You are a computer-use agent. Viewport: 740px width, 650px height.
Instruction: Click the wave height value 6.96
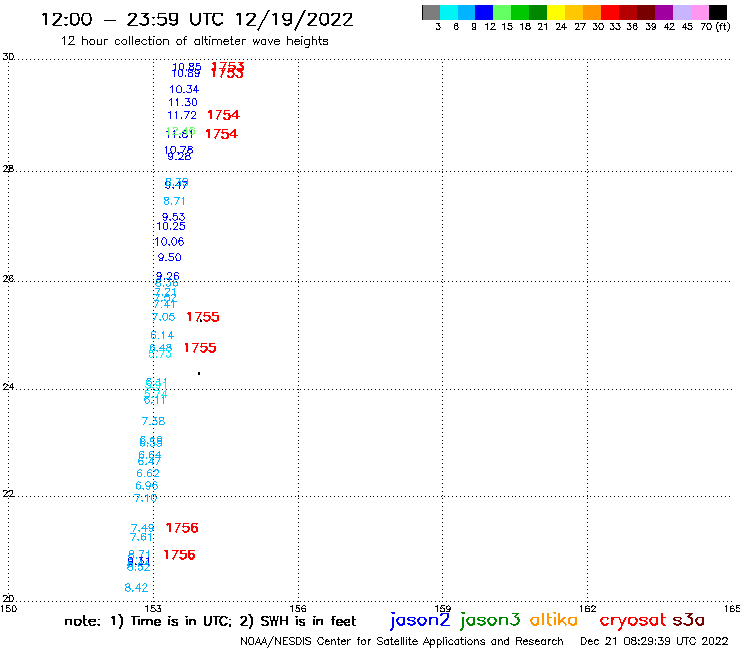(147, 486)
